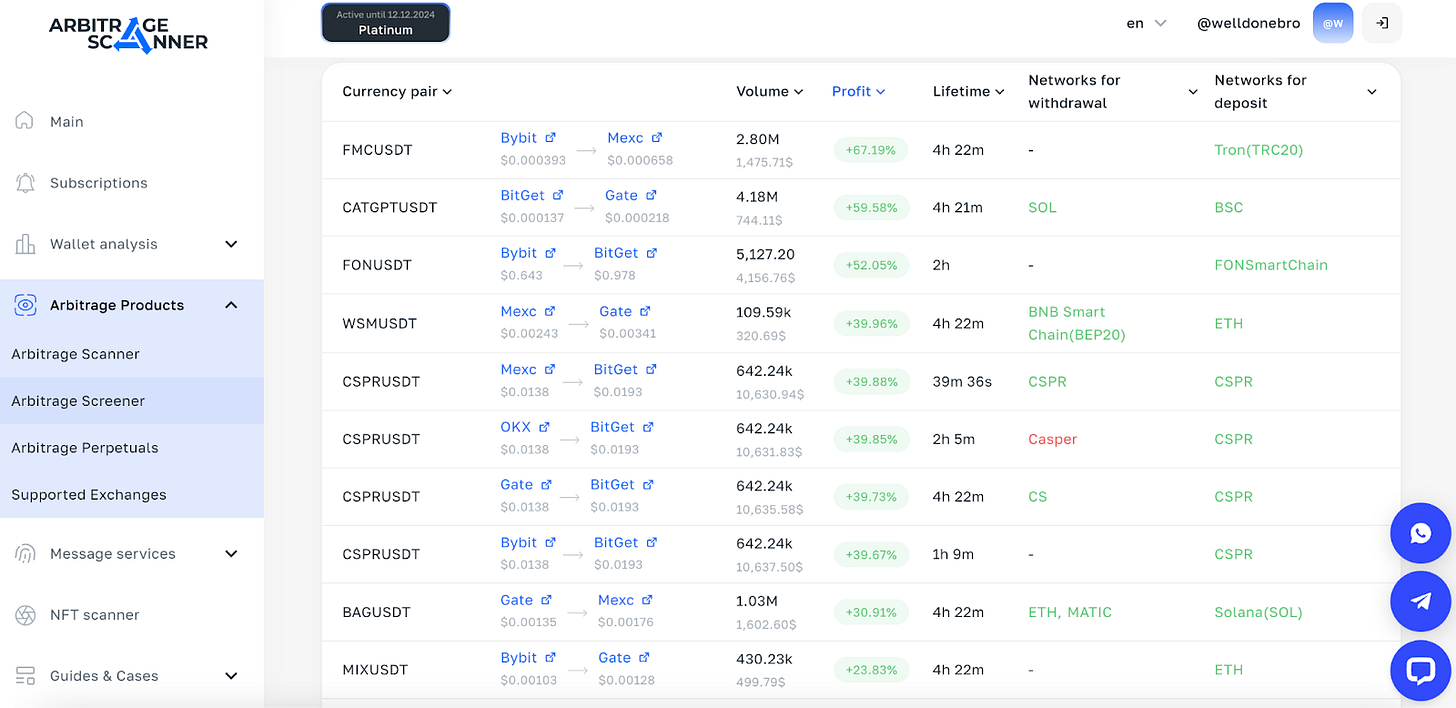The image size is (1456, 708).
Task: Click the +23.83% profit badge
Action: pos(871,669)
